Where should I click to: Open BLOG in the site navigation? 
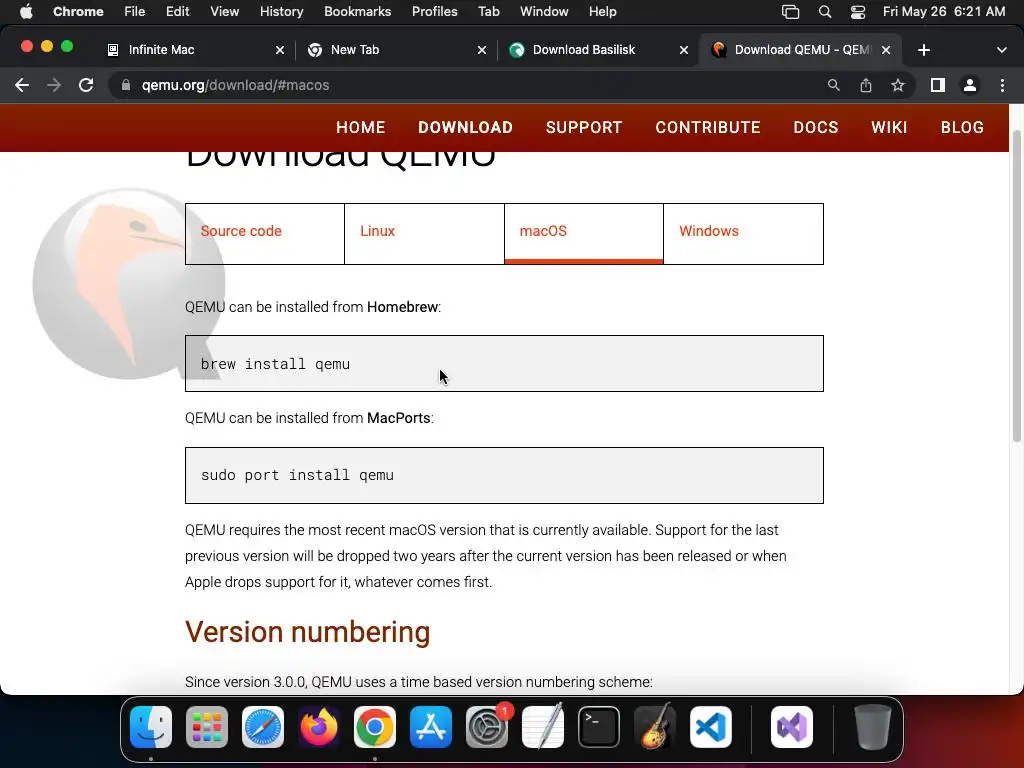coord(962,127)
